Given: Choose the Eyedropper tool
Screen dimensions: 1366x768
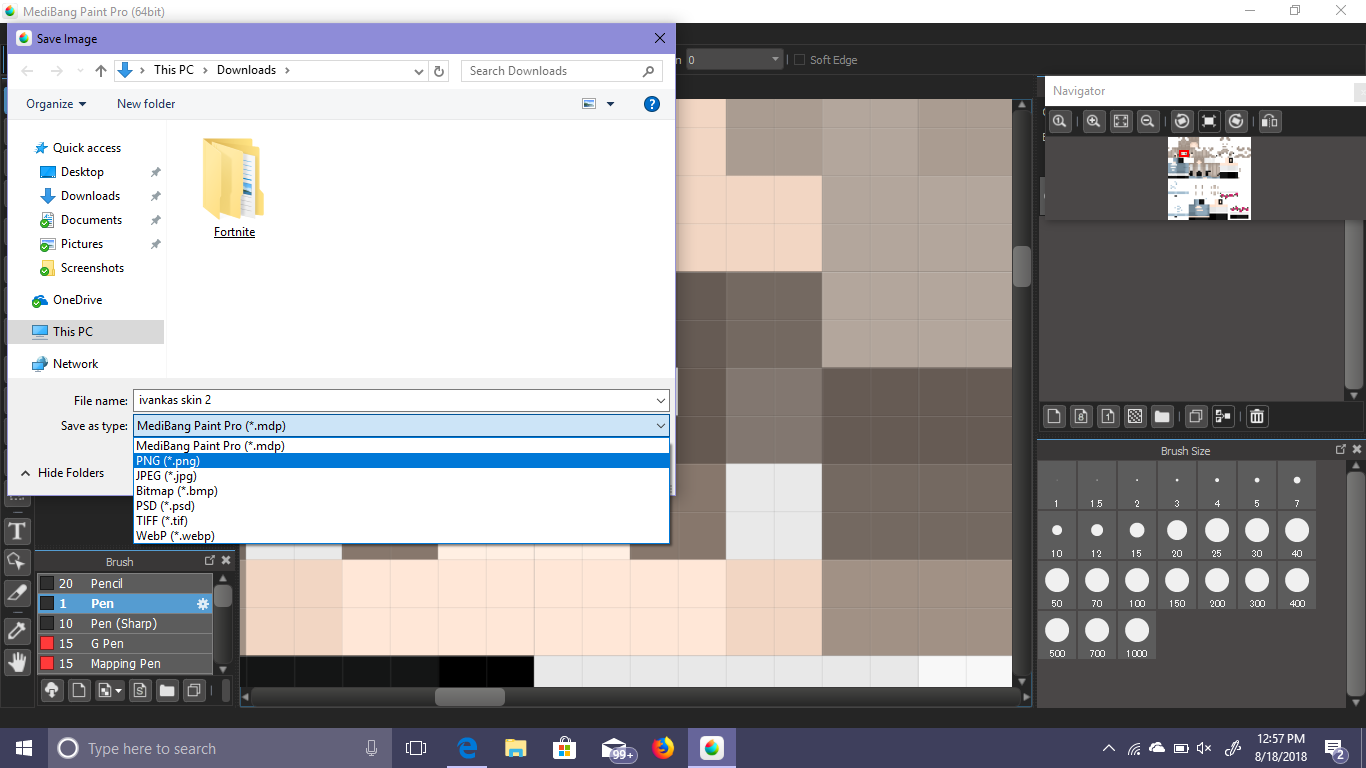Looking at the screenshot, I should point(18,630).
